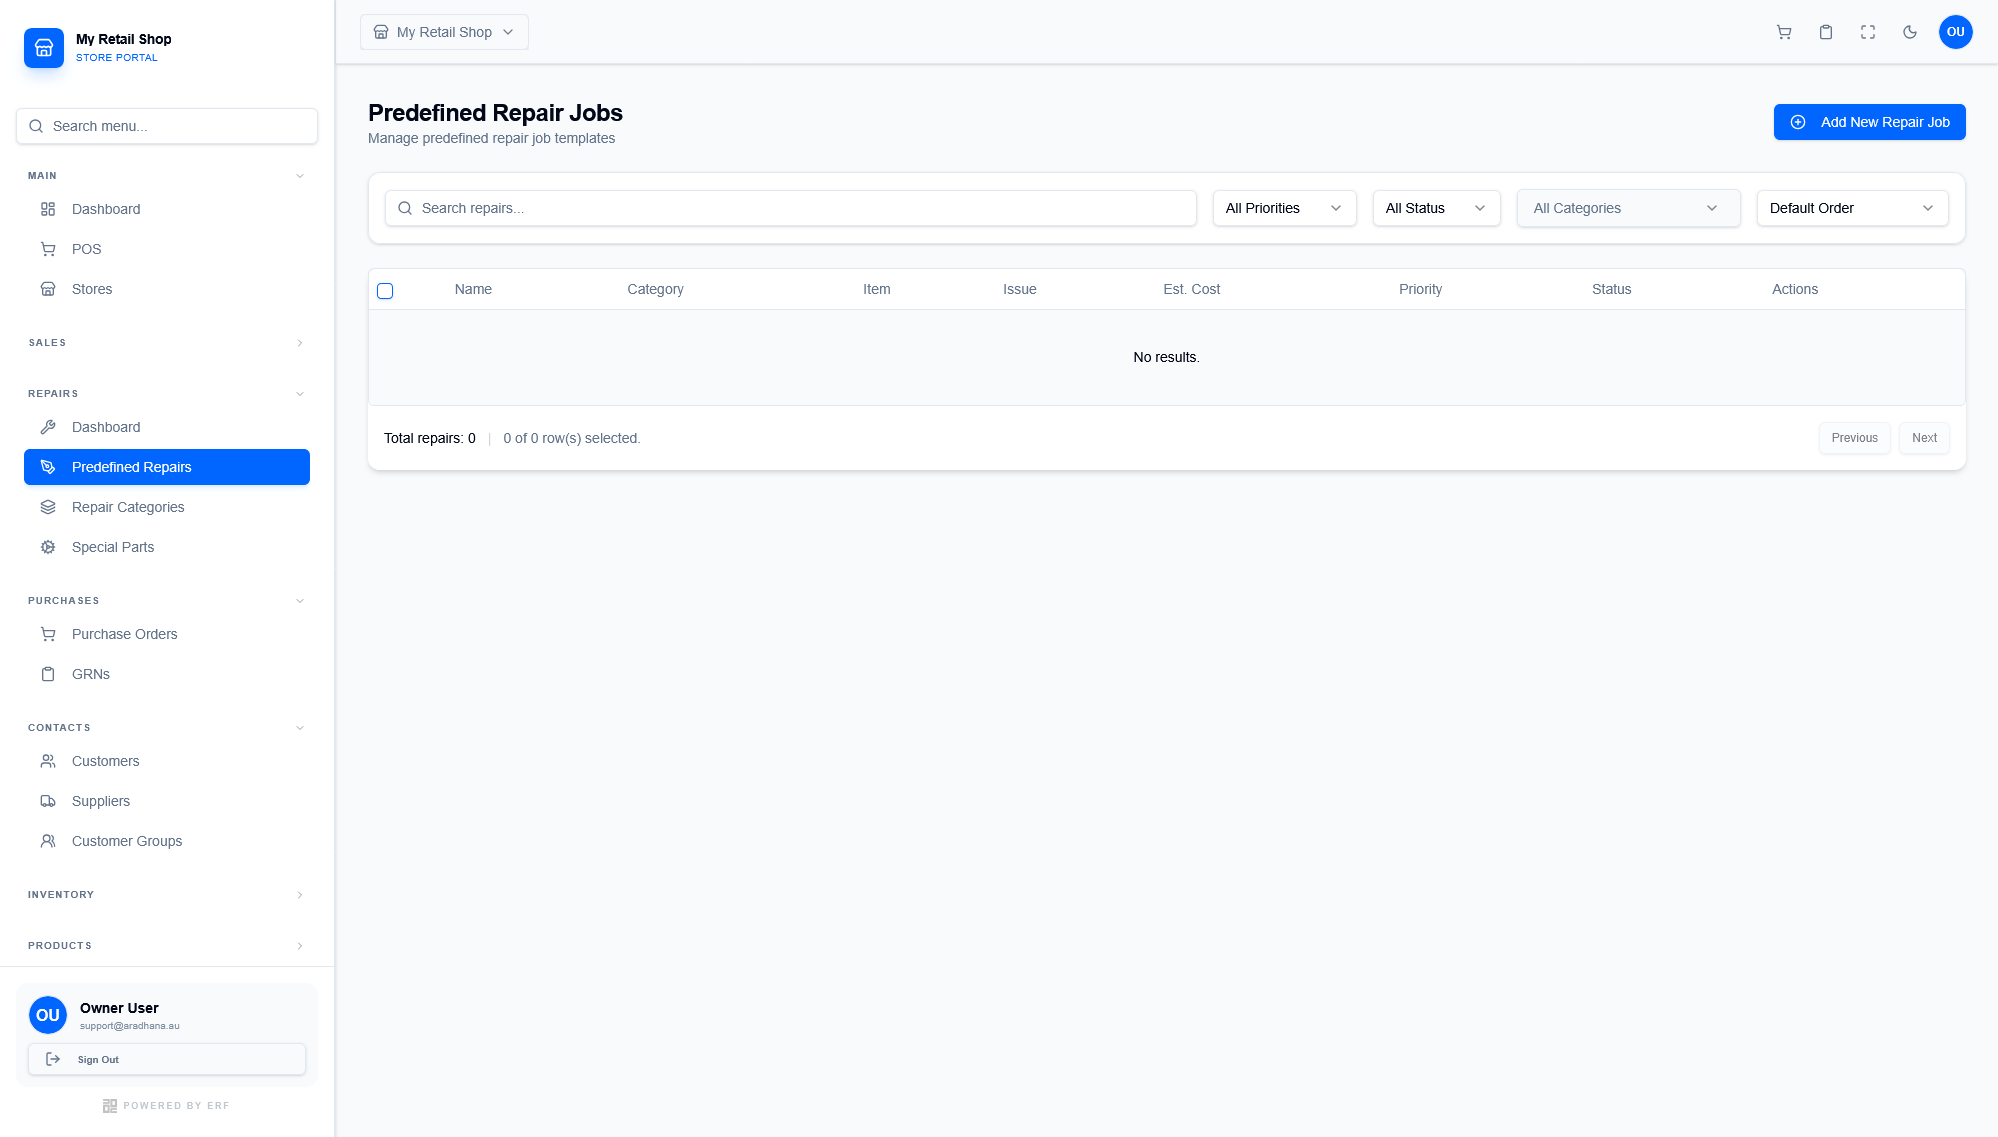Click the support@aradhana.au email text
1998x1137 pixels.
[130, 1026]
